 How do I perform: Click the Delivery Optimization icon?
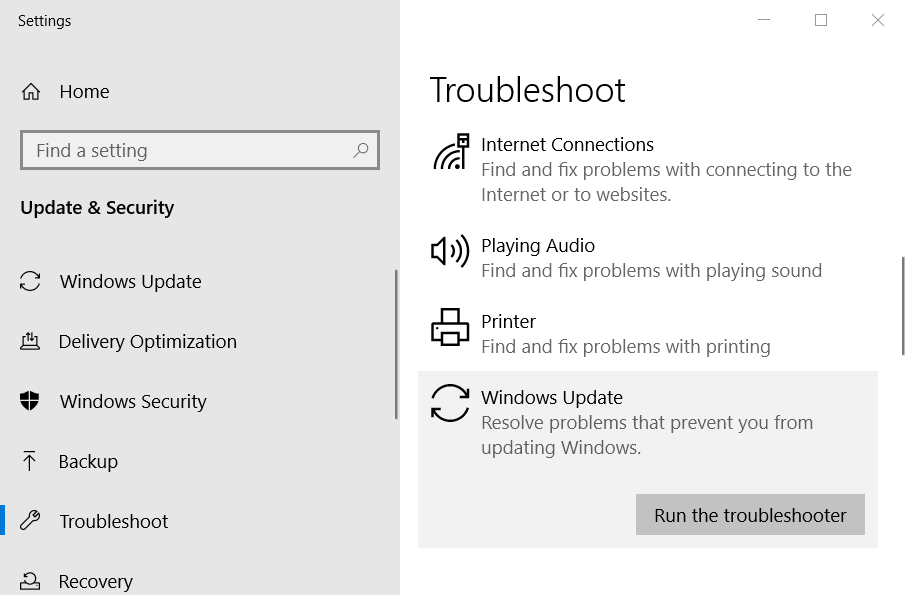[30, 341]
